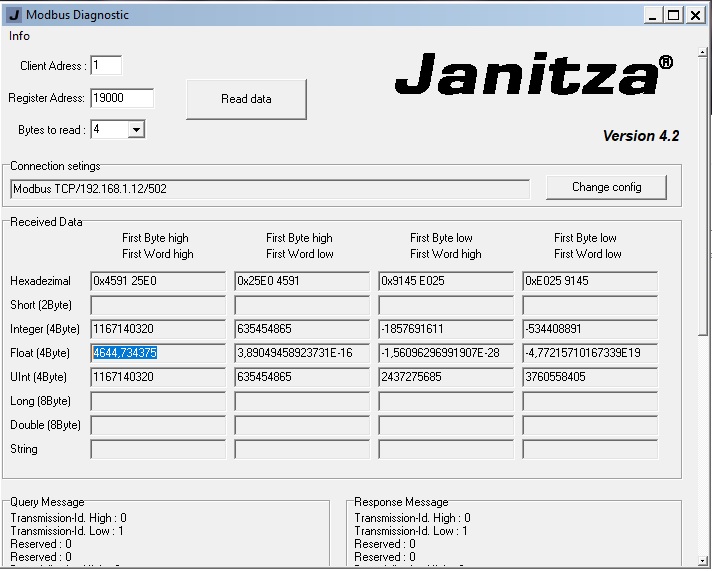The image size is (712, 571).
Task: Expand the Bytes to read dropdown
Action: click(136, 130)
